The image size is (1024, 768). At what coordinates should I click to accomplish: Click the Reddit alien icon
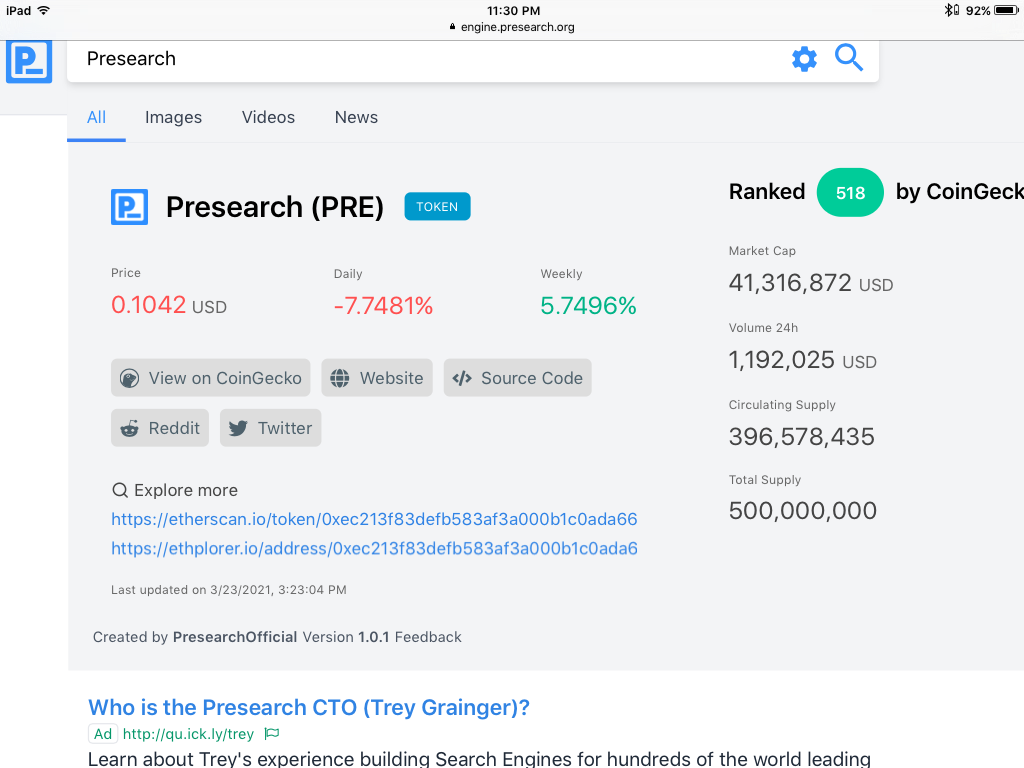tap(129, 428)
